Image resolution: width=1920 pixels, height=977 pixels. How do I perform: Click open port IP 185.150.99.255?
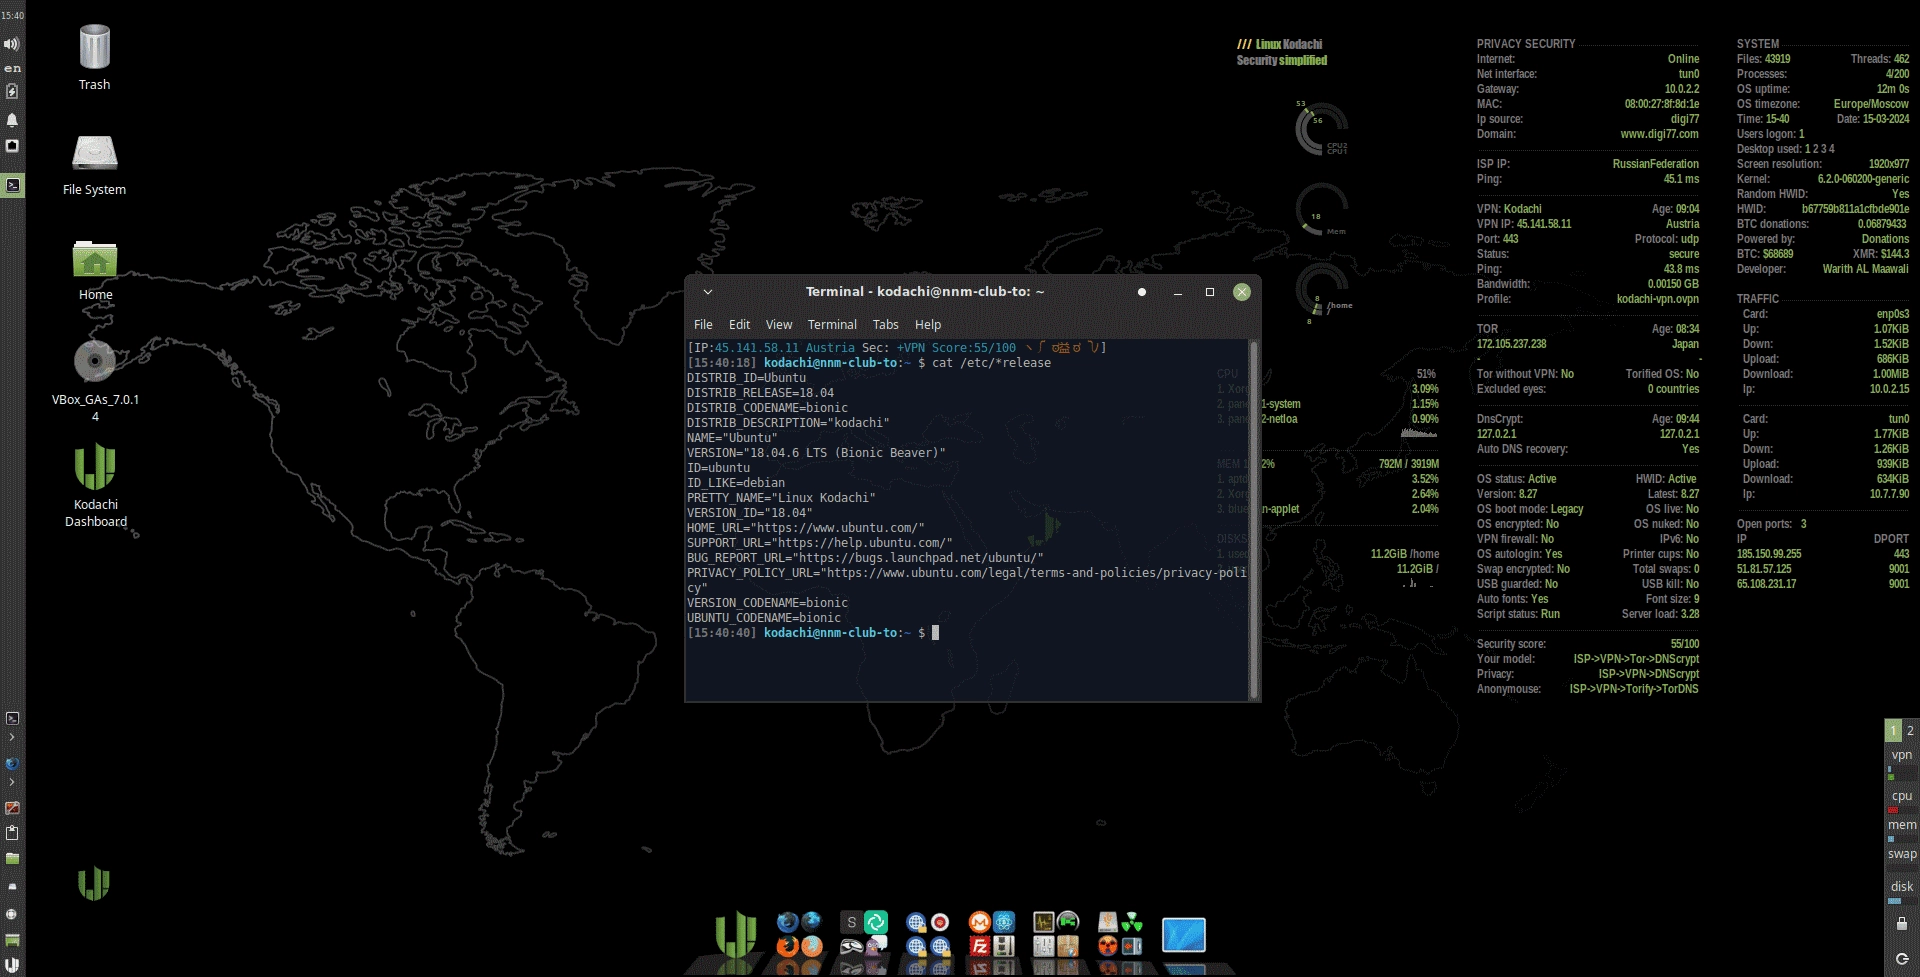(1768, 554)
